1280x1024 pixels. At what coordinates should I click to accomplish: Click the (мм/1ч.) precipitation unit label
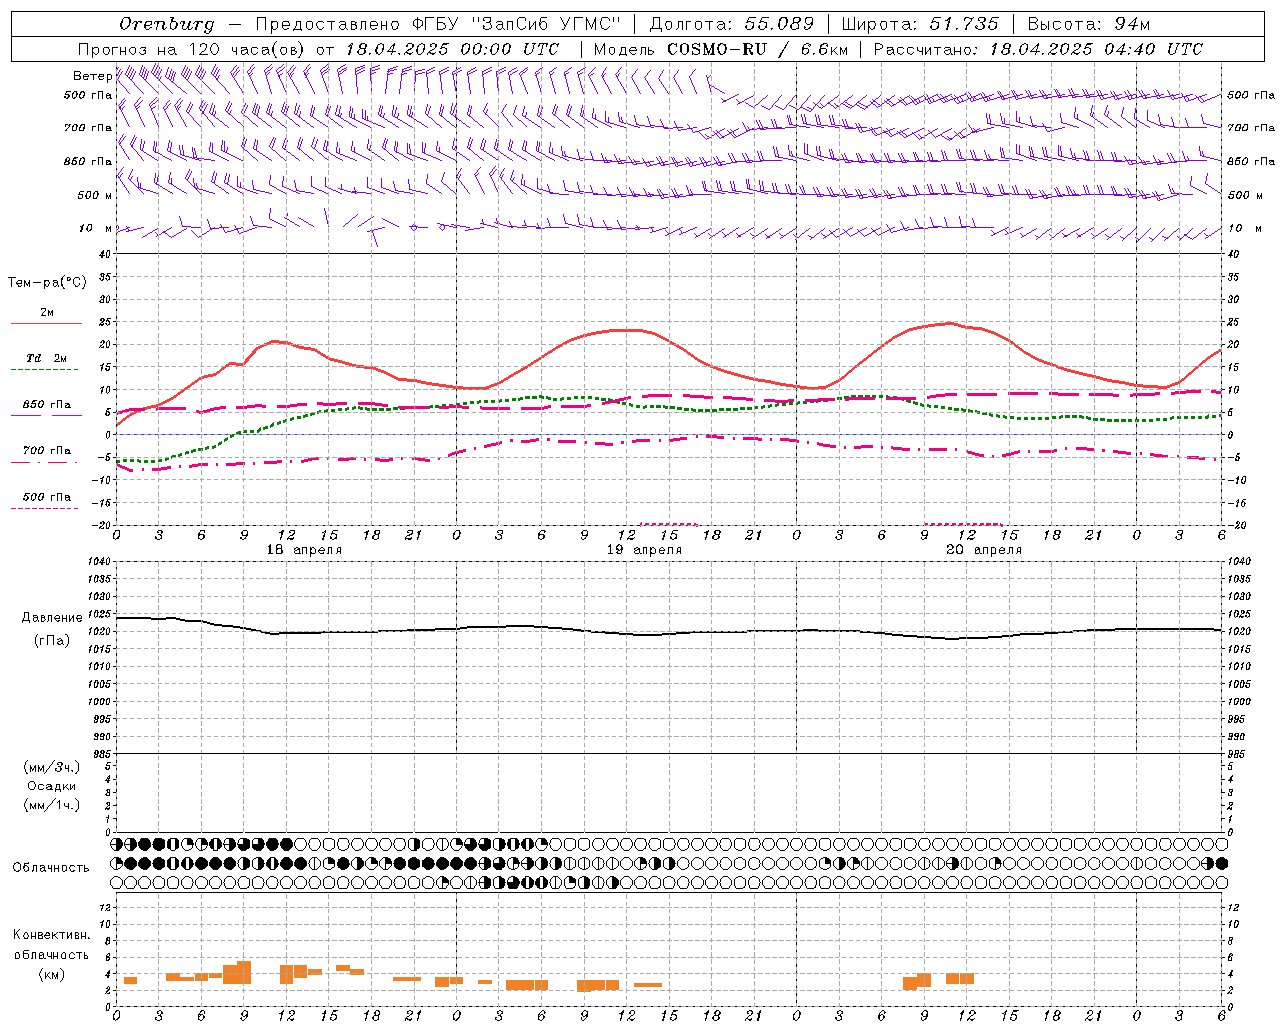click(x=52, y=805)
